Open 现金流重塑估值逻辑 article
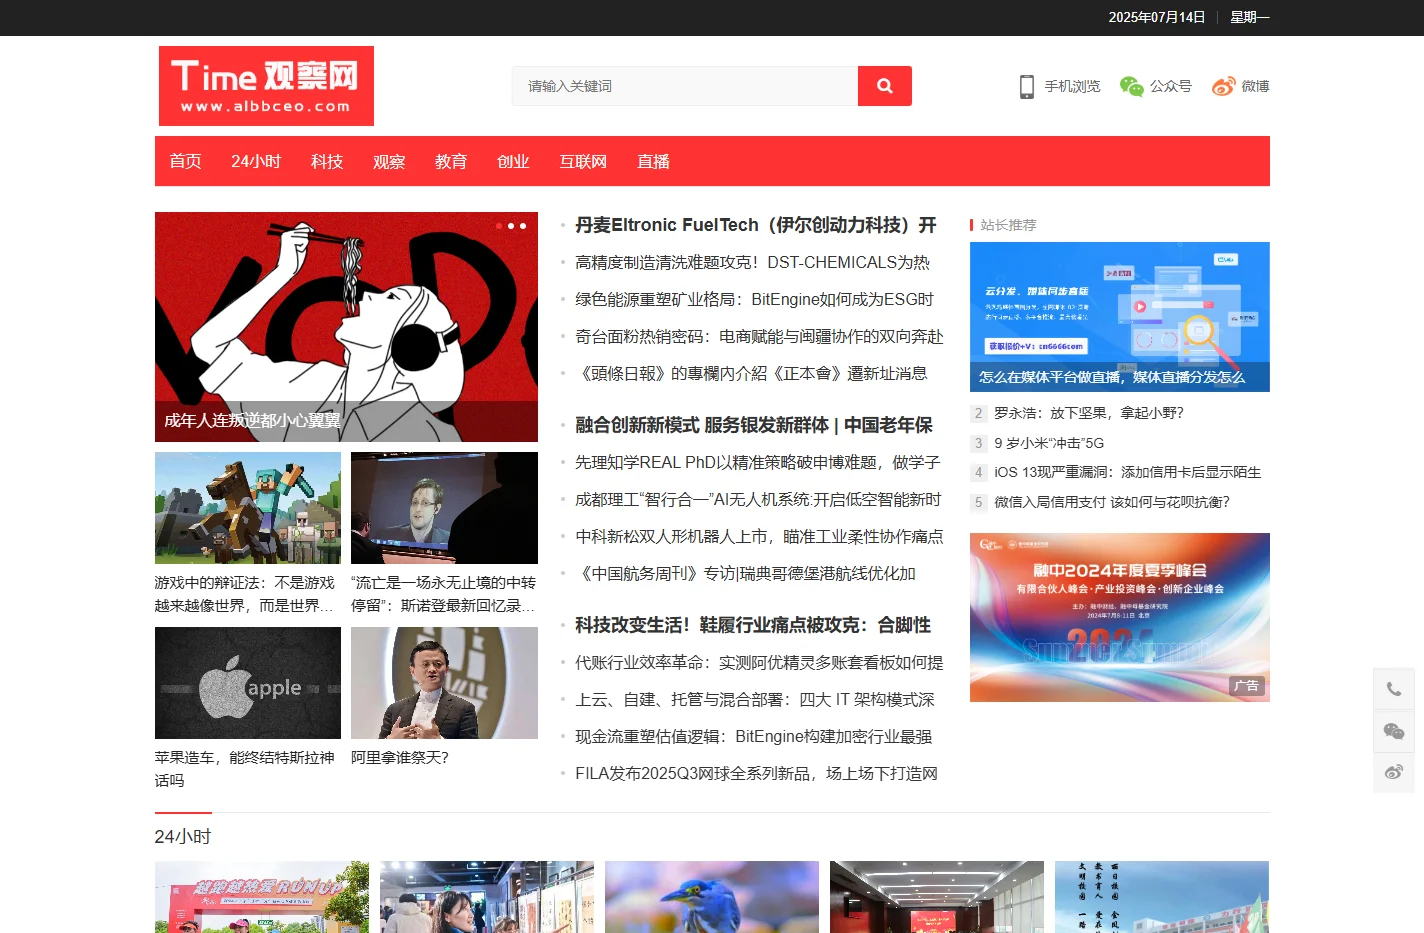Image resolution: width=1424 pixels, height=933 pixels. [753, 736]
